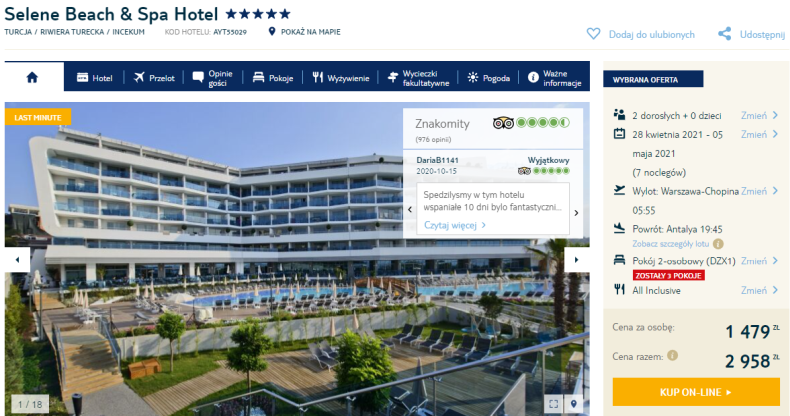Open the home tab icon

[32, 78]
